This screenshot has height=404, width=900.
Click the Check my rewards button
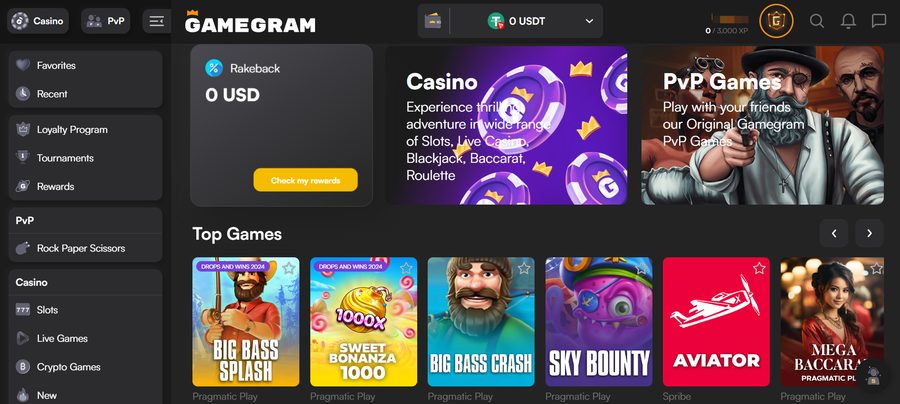pyautogui.click(x=305, y=180)
